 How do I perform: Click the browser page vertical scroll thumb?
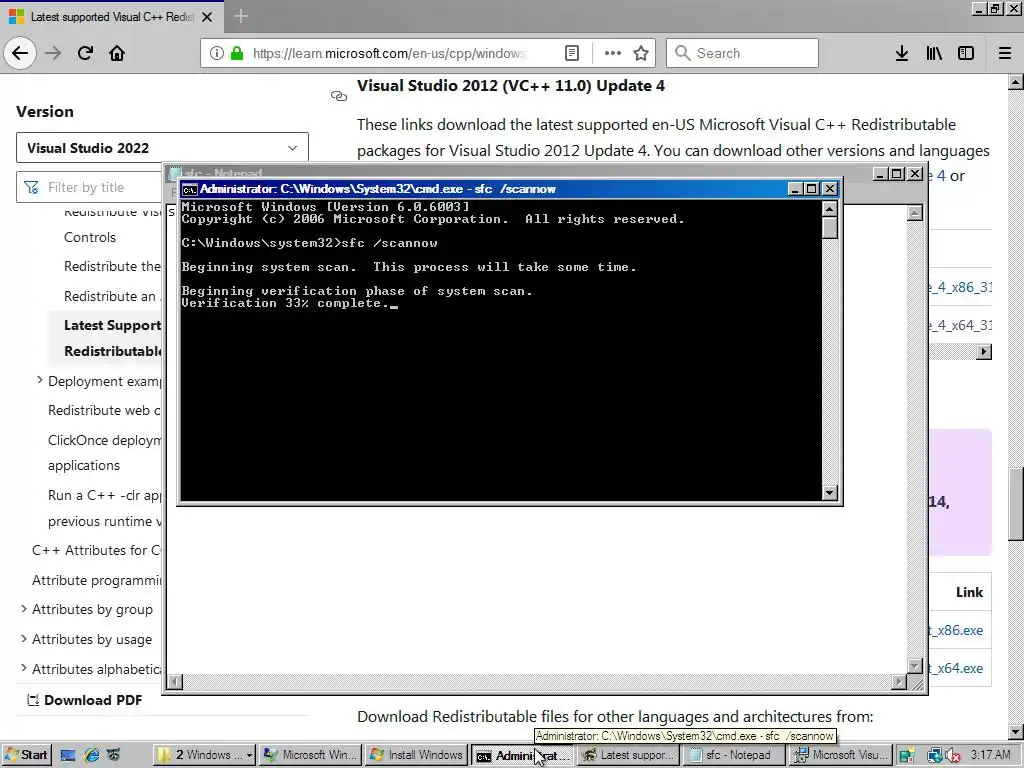tap(1016, 504)
